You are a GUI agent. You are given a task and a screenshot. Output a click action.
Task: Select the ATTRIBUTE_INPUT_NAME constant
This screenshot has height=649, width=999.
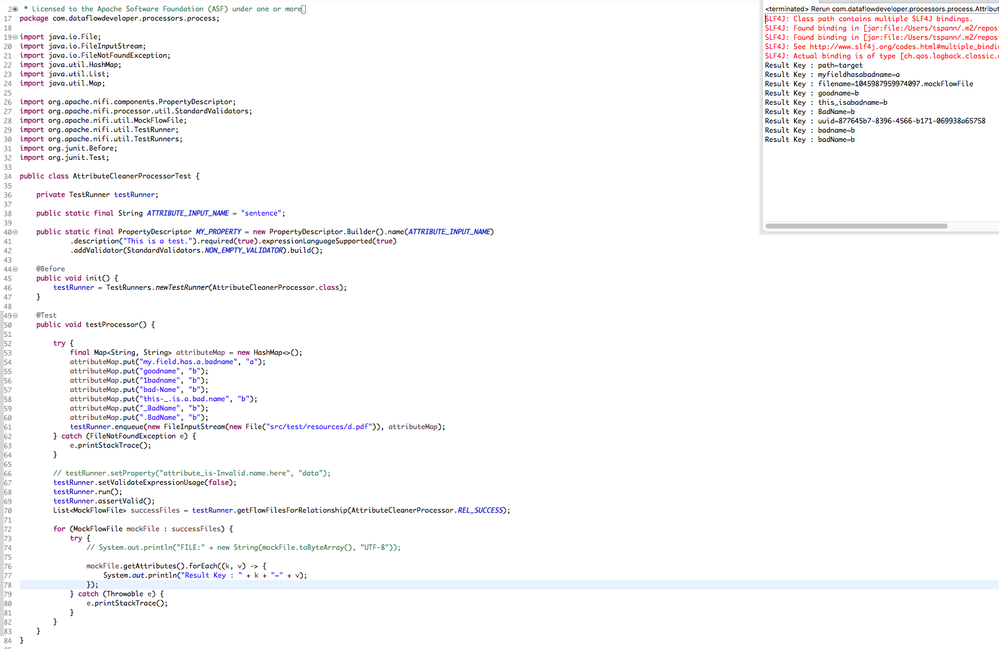(x=190, y=212)
